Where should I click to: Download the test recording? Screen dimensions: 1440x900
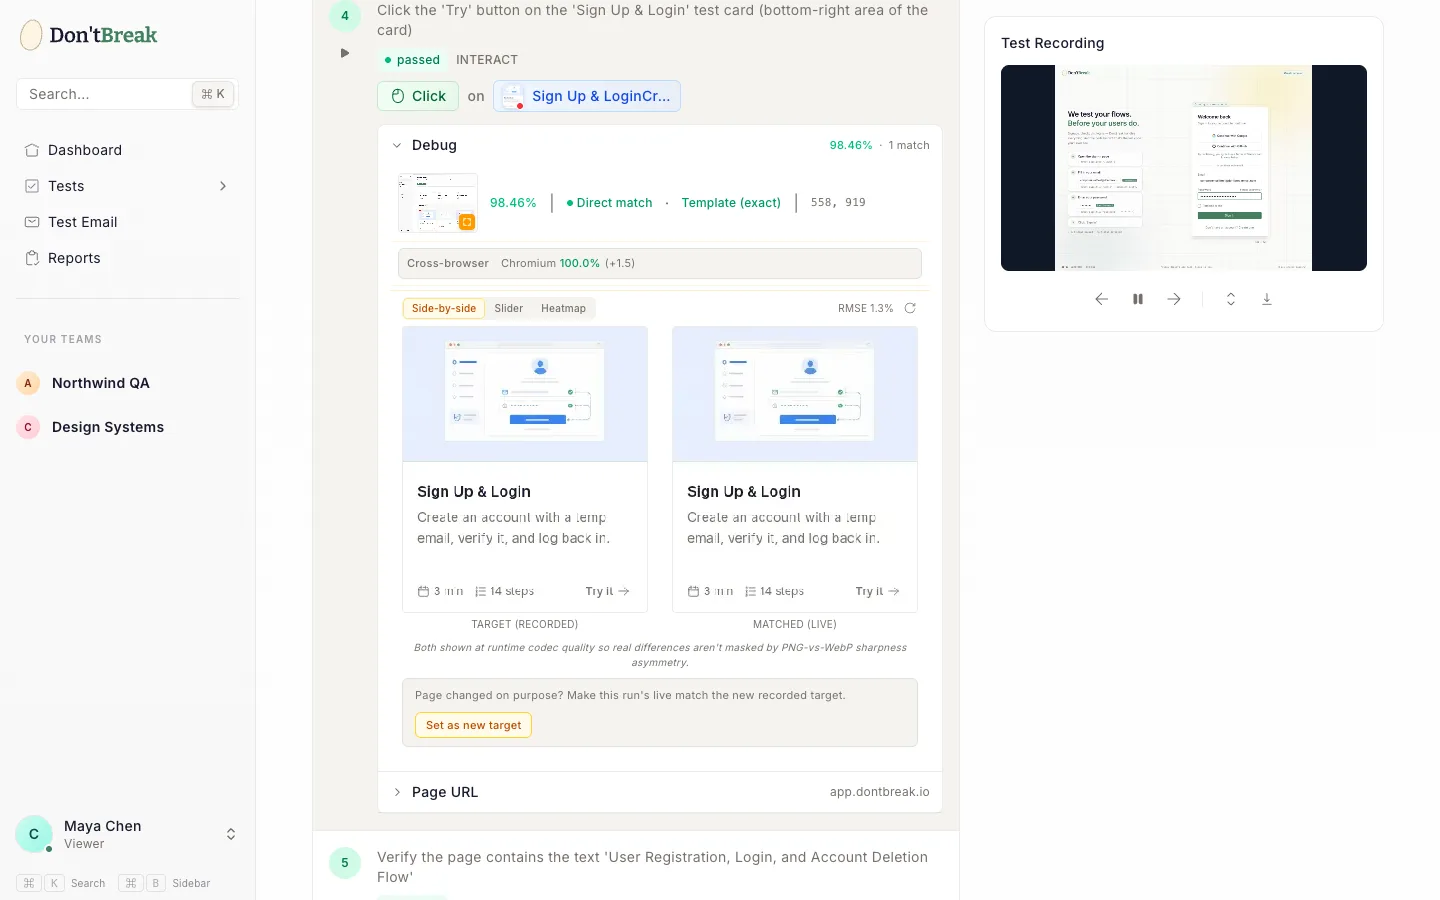[x=1267, y=299]
